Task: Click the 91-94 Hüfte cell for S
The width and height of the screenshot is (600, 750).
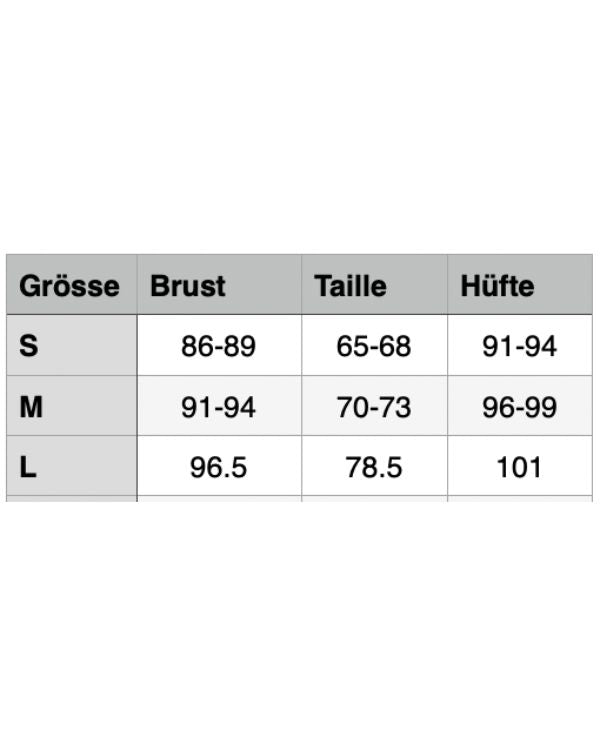Action: pyautogui.click(x=519, y=346)
